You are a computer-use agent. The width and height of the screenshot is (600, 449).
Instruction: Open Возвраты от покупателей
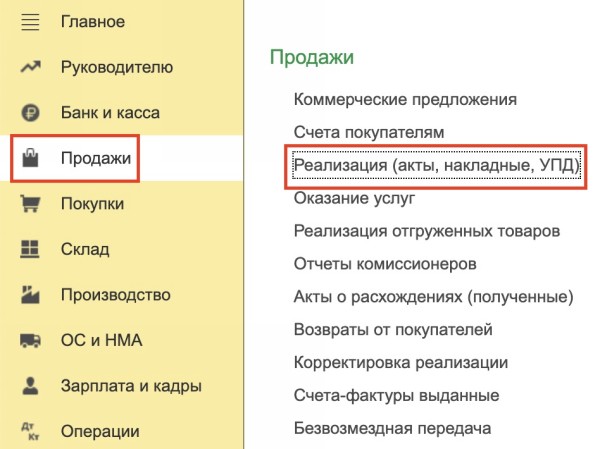(393, 329)
